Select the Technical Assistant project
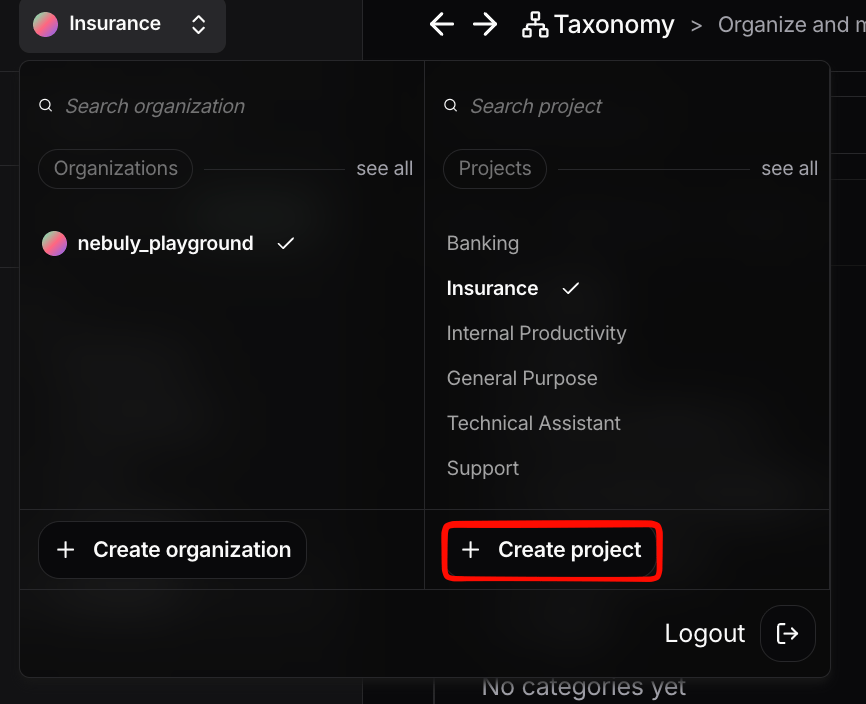The height and width of the screenshot is (704, 866). click(x=534, y=423)
